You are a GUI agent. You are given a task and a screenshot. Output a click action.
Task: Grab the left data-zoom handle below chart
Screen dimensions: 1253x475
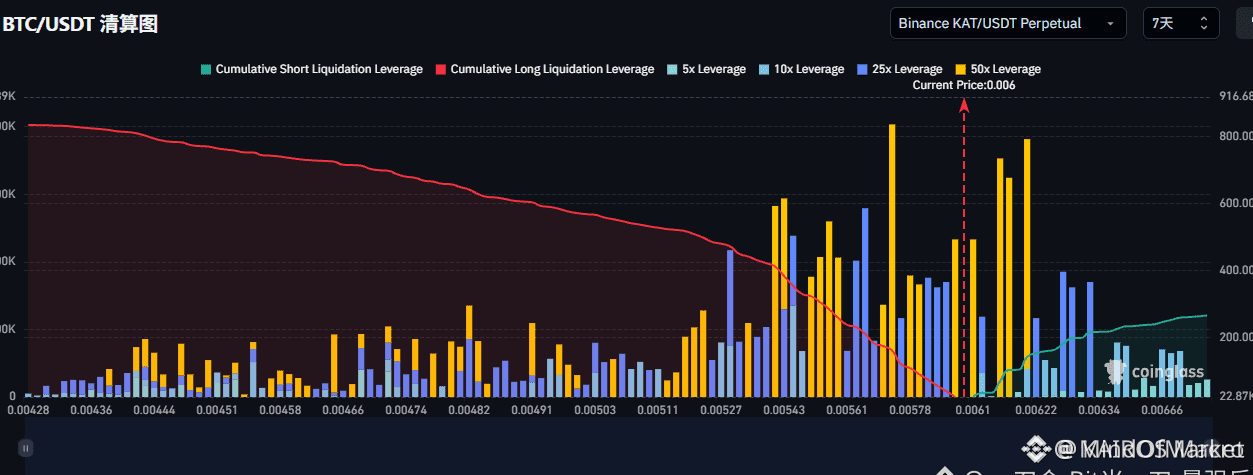click(27, 448)
